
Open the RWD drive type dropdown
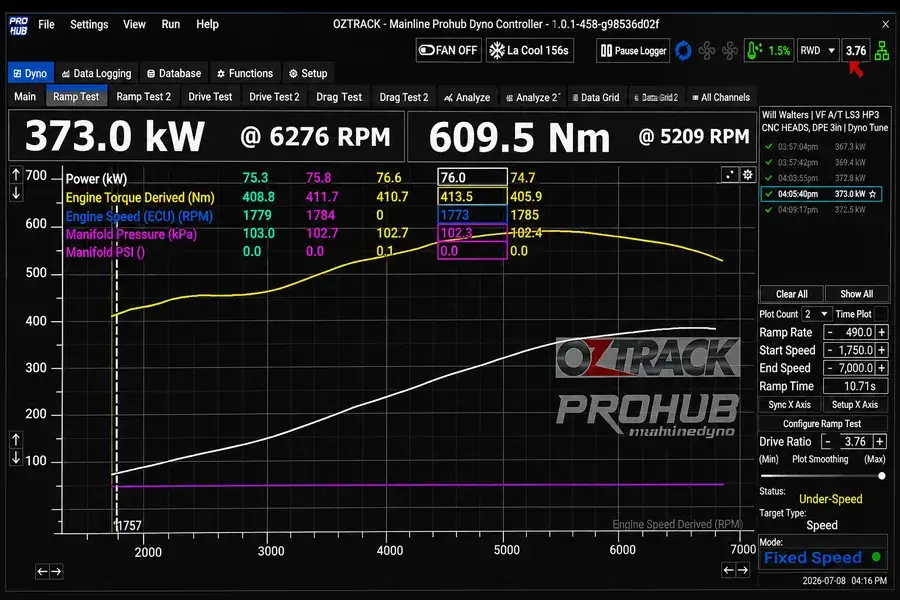pos(818,51)
